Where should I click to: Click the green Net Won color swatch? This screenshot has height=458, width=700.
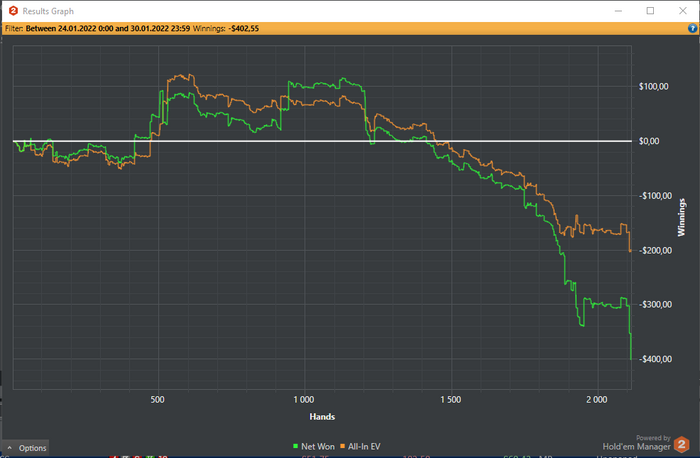(295, 446)
